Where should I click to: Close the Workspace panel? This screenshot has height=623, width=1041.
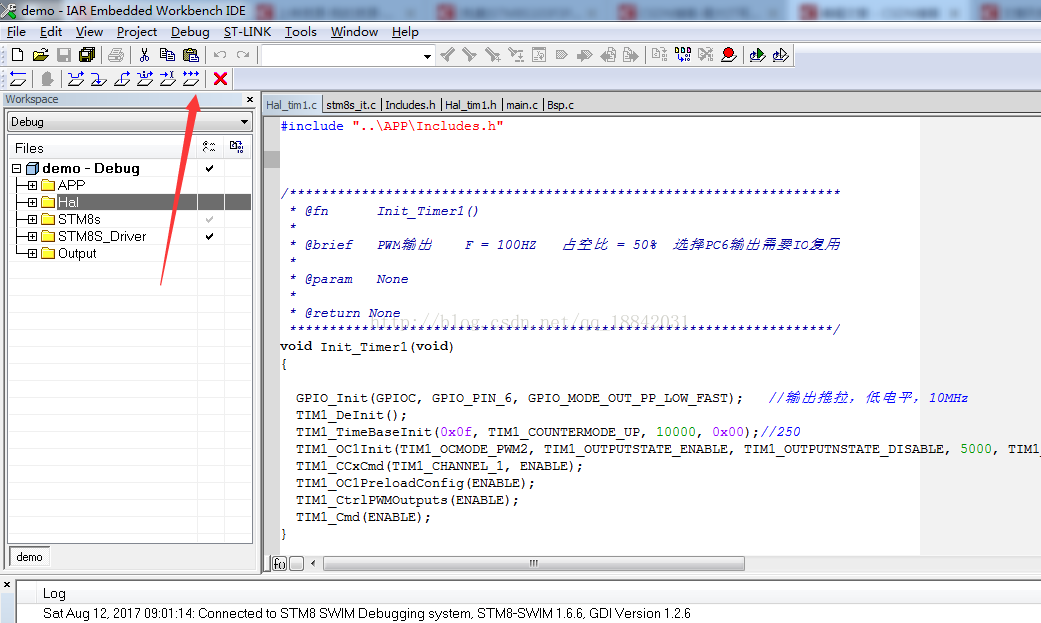(x=250, y=100)
